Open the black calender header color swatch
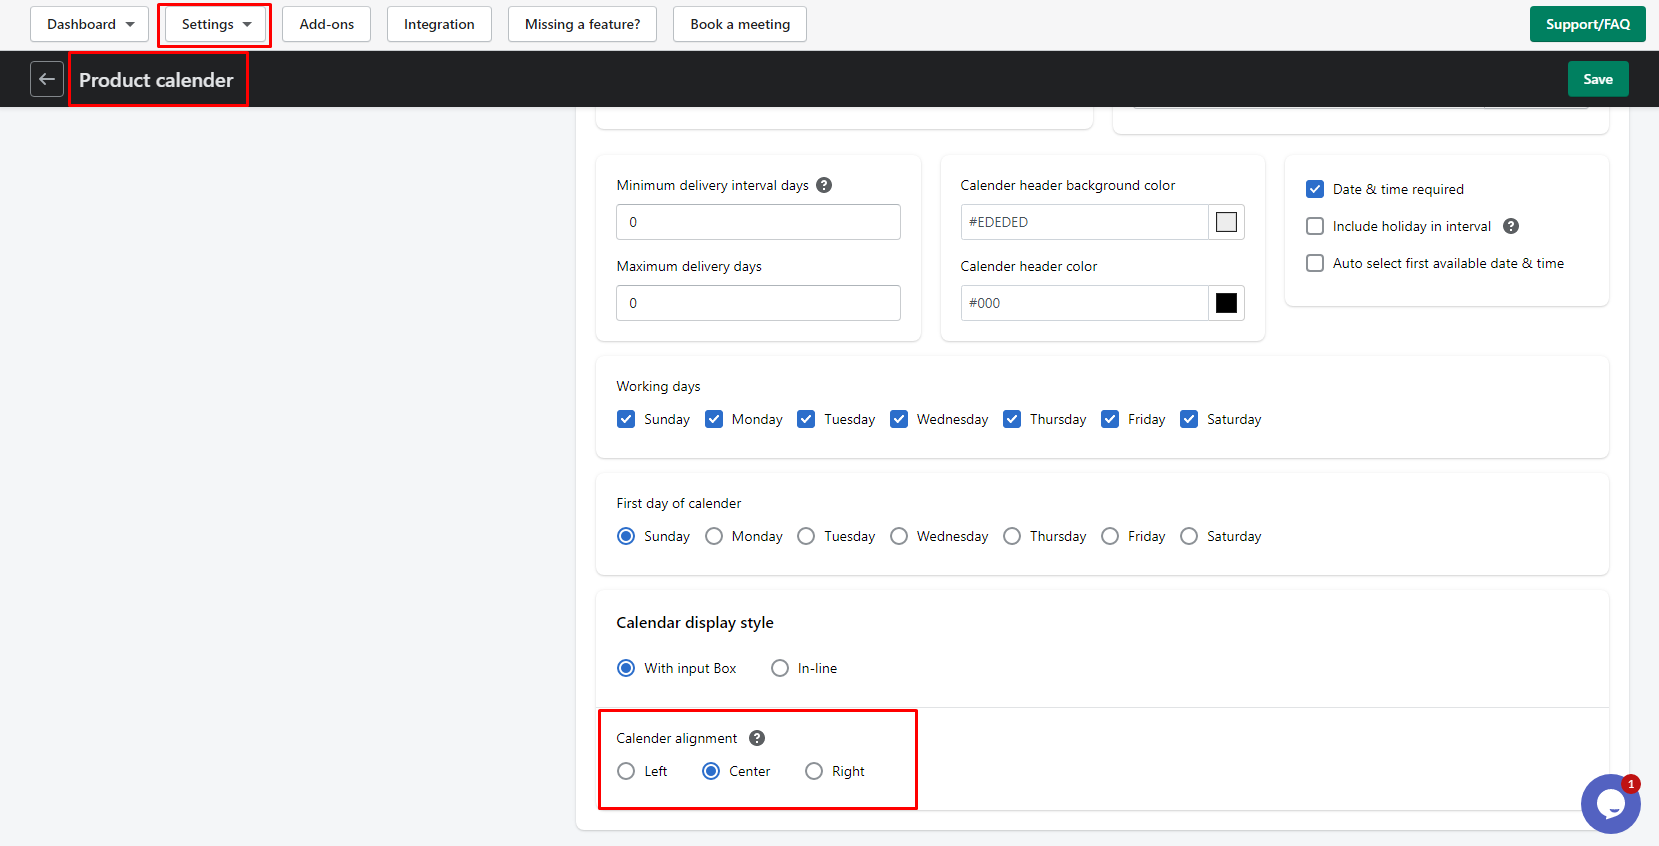The image size is (1659, 846). [1226, 303]
